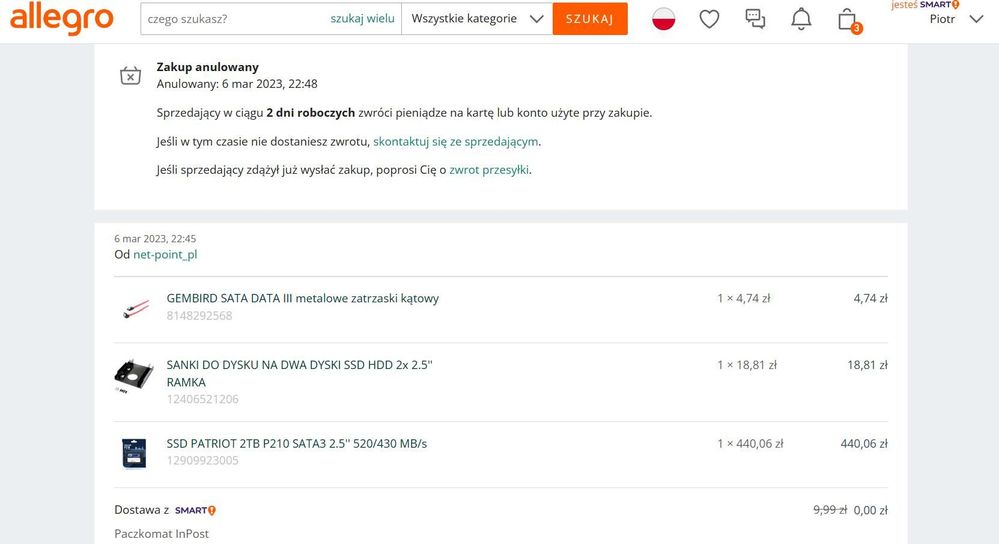This screenshot has width=999, height=544.
Task: Open favorites via the heart icon
Action: (709, 19)
